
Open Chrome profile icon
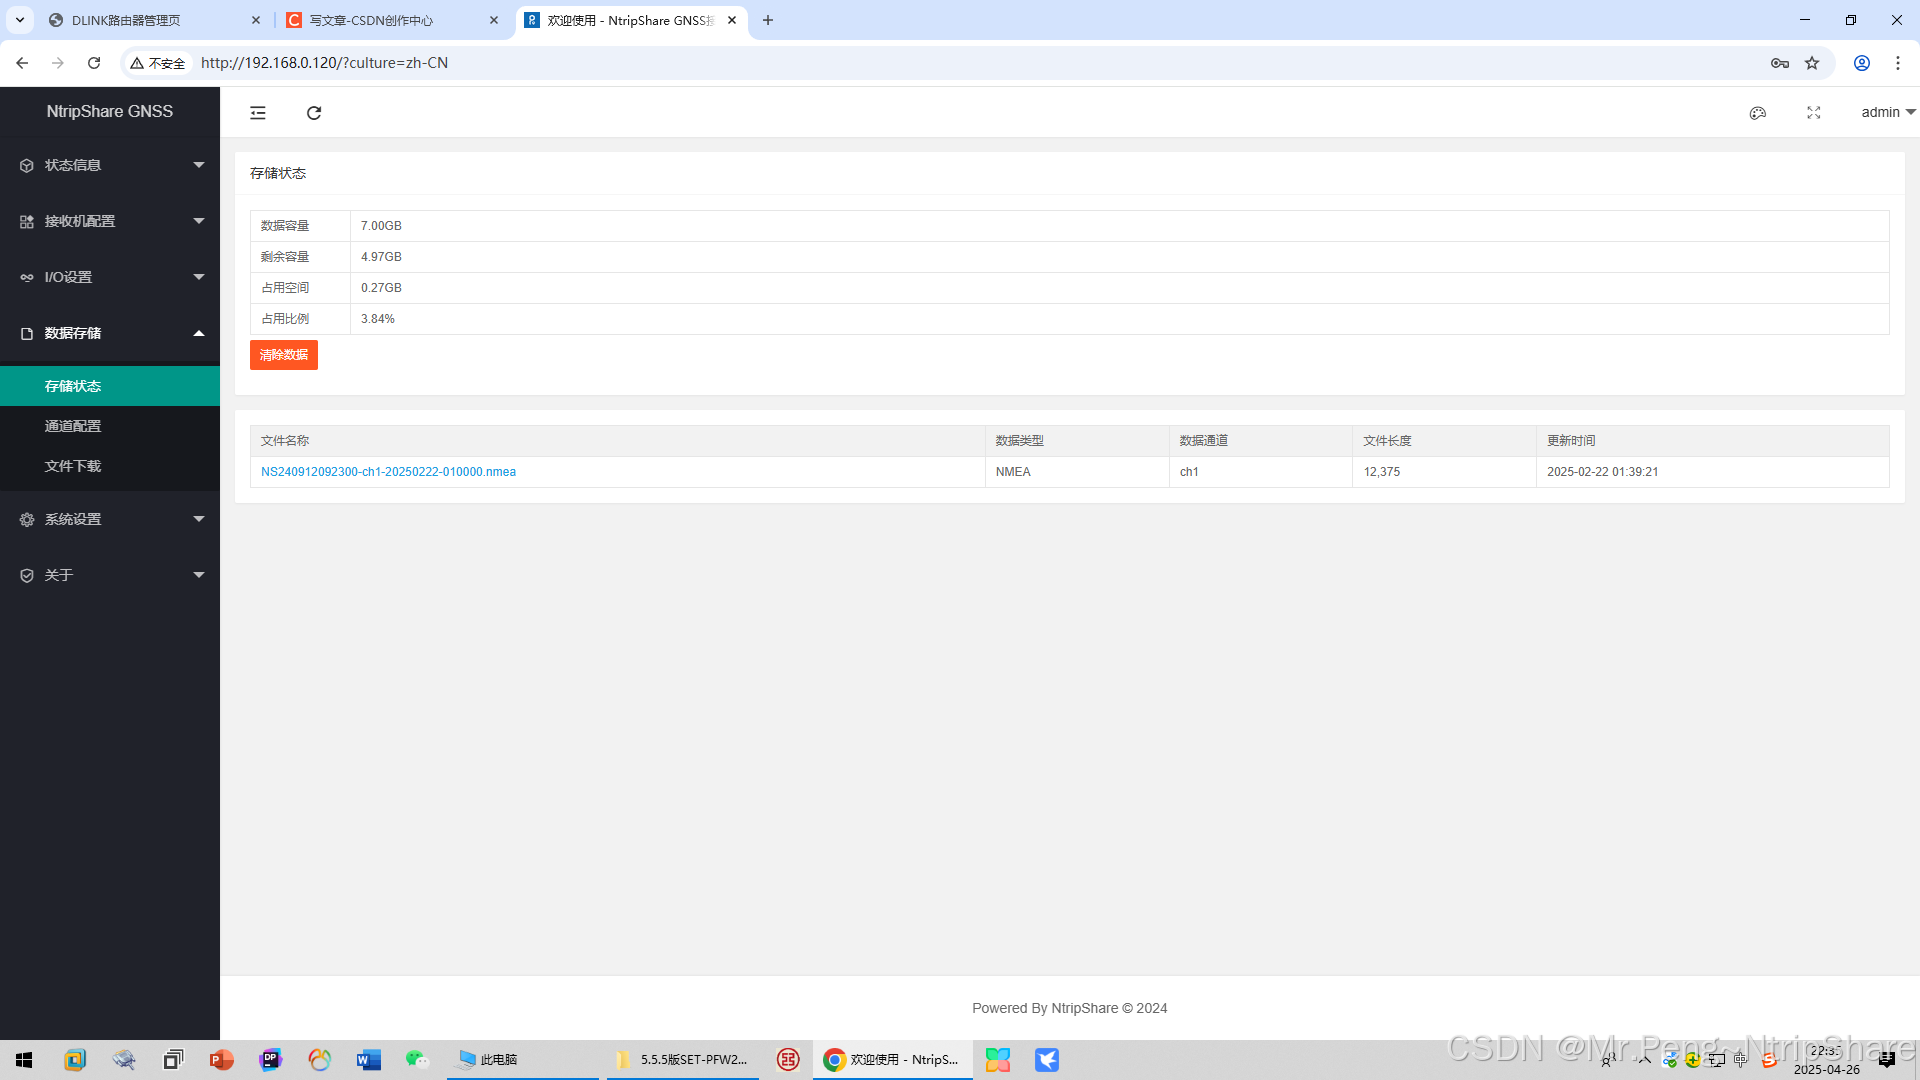click(x=1862, y=63)
